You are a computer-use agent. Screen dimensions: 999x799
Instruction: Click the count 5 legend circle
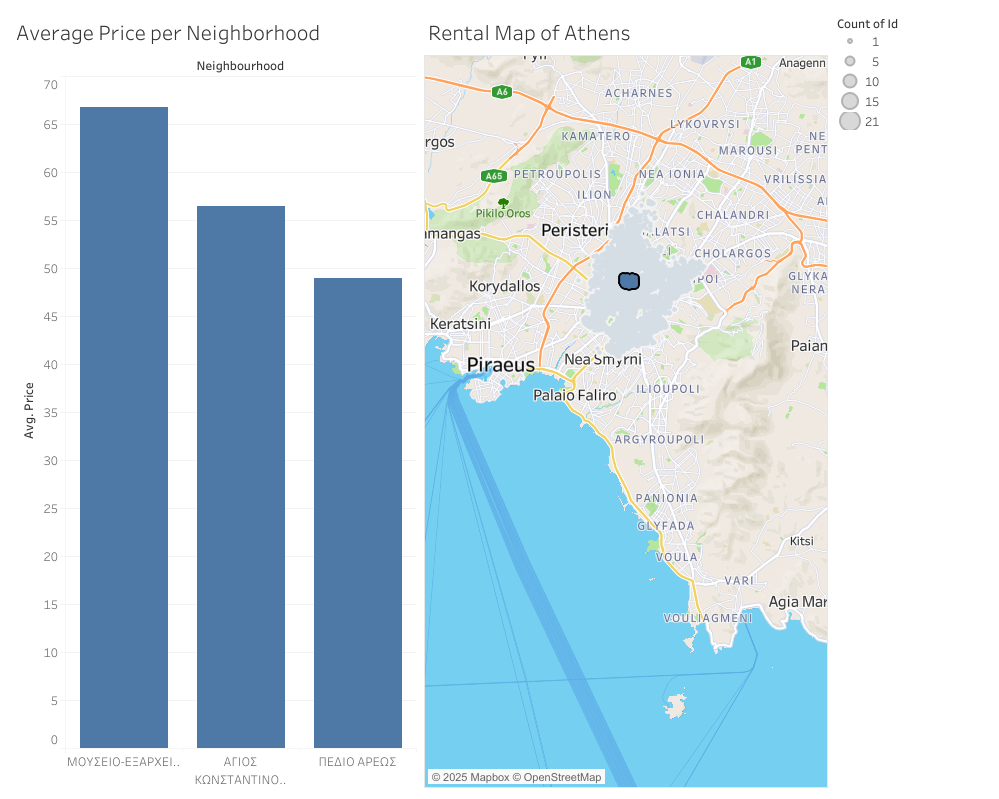point(850,61)
